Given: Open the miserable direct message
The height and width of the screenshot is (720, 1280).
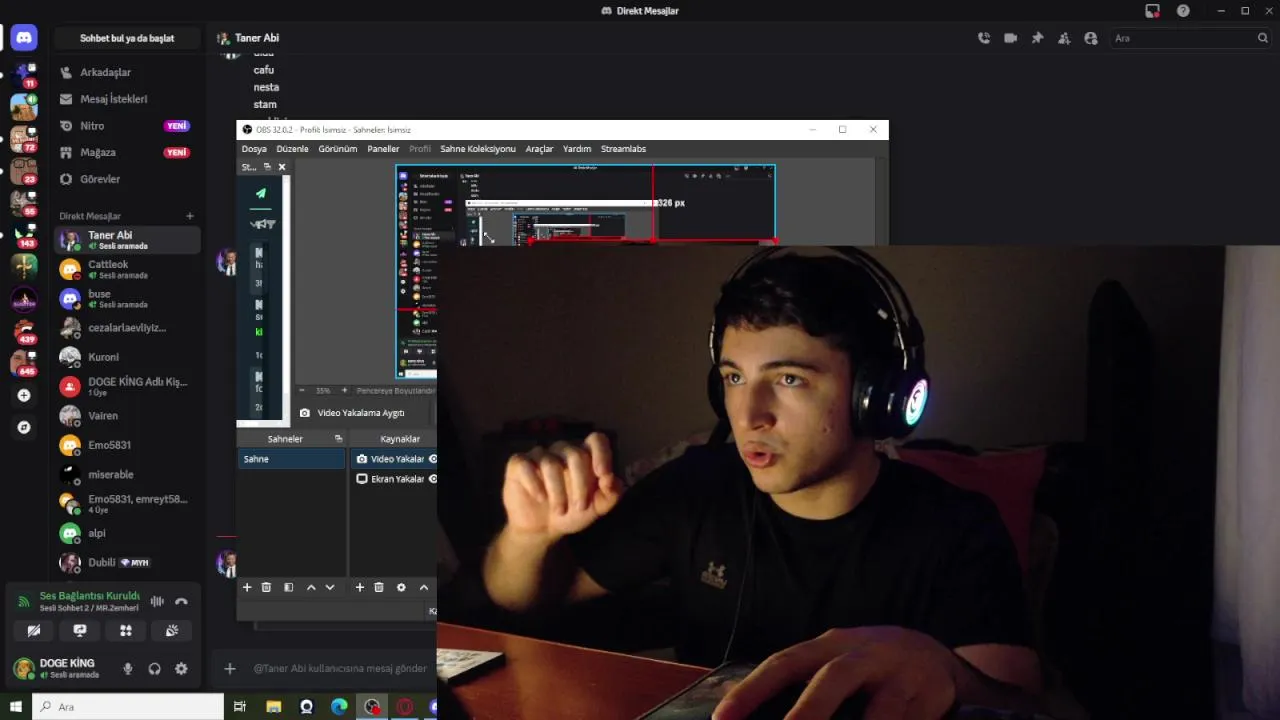Looking at the screenshot, I should pos(127,474).
